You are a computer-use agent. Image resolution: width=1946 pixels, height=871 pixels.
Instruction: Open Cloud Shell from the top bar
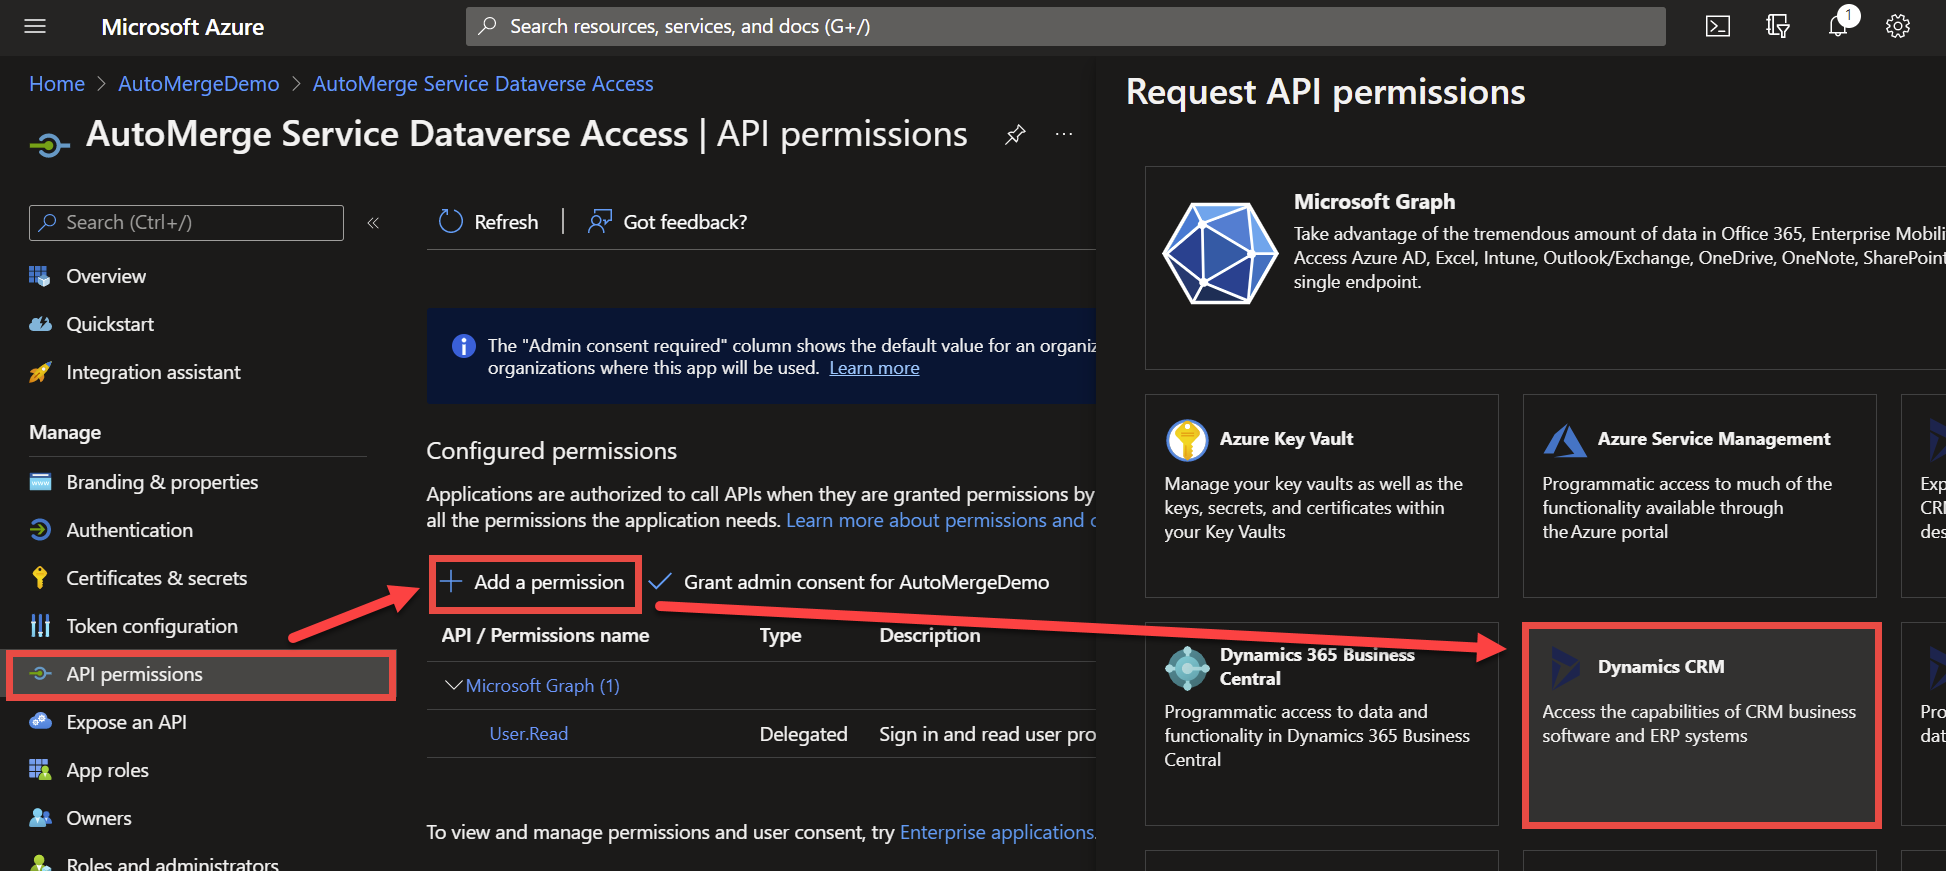[x=1718, y=27]
